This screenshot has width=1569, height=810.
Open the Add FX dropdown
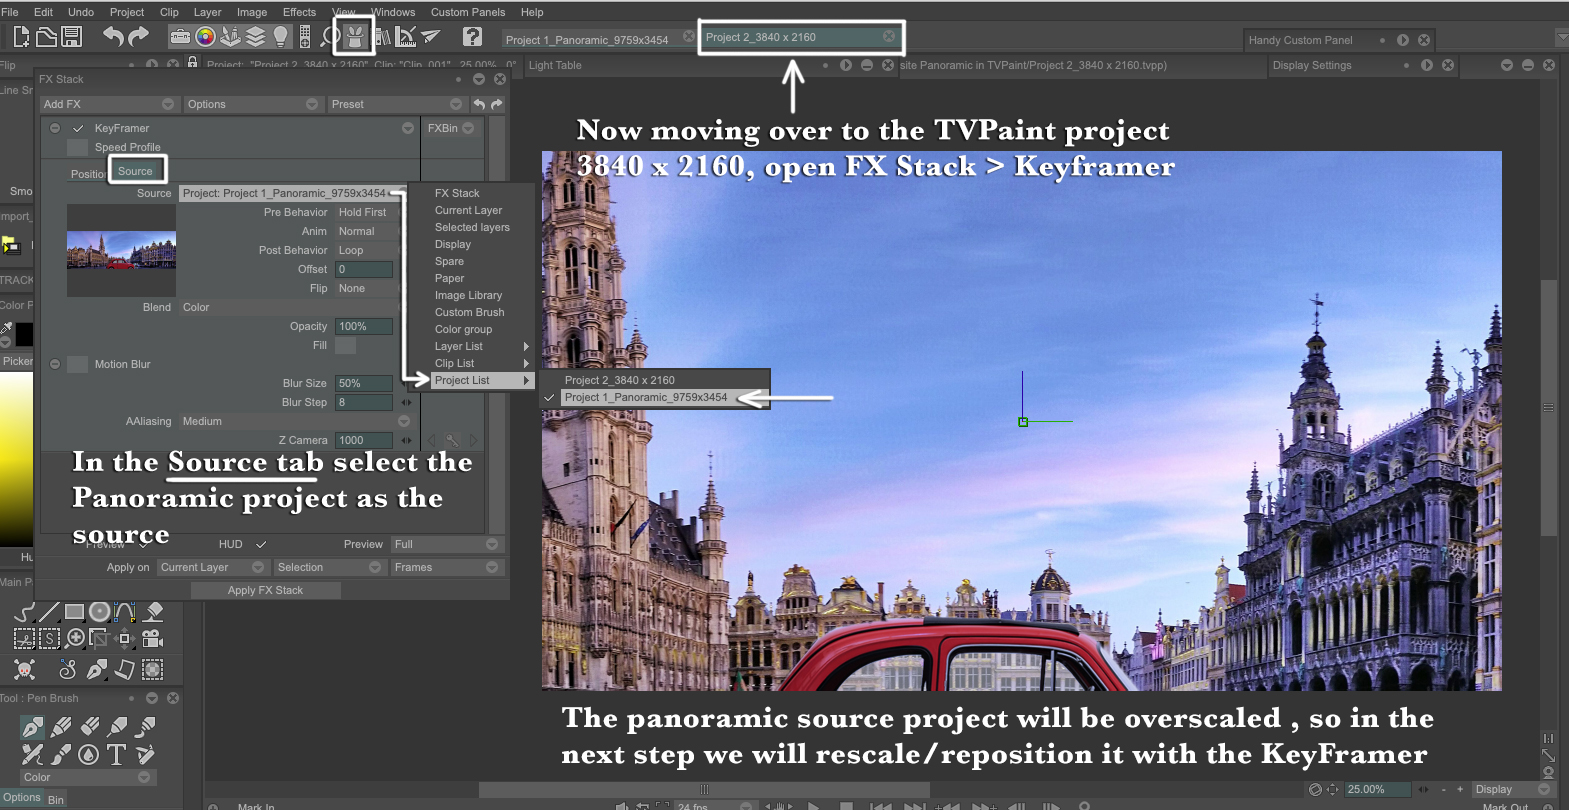pos(109,104)
